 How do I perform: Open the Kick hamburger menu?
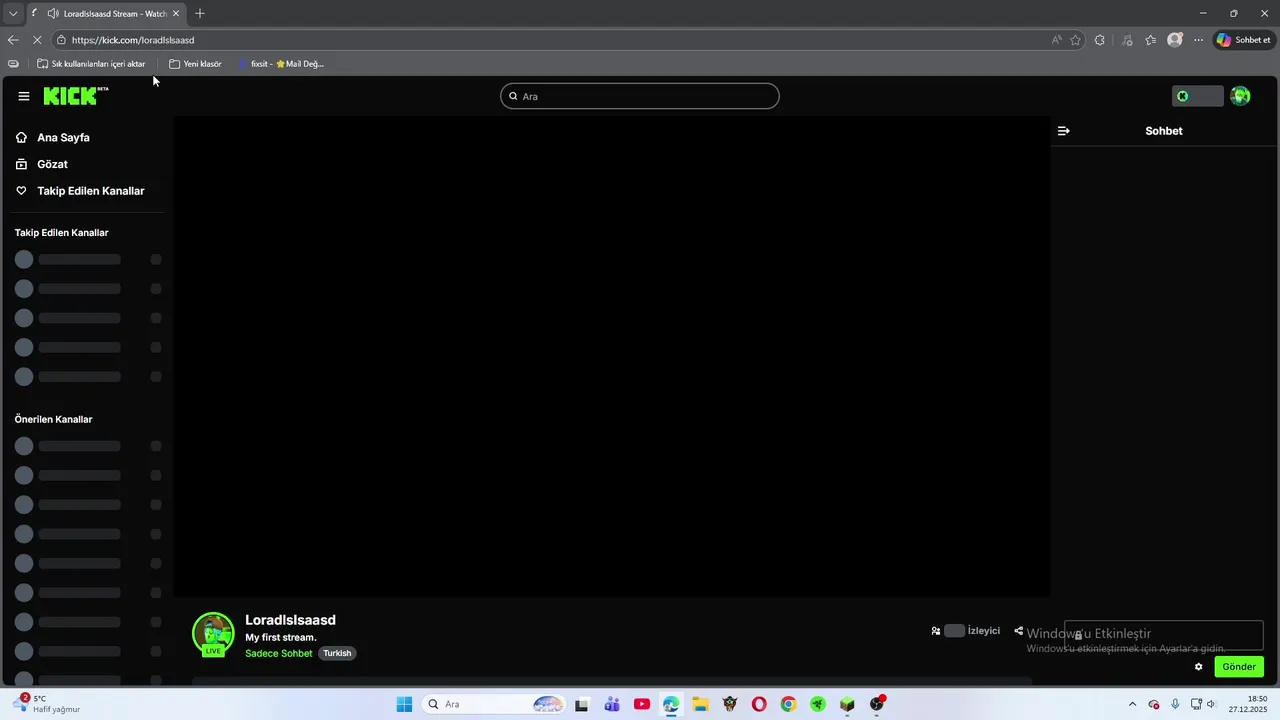click(24, 96)
